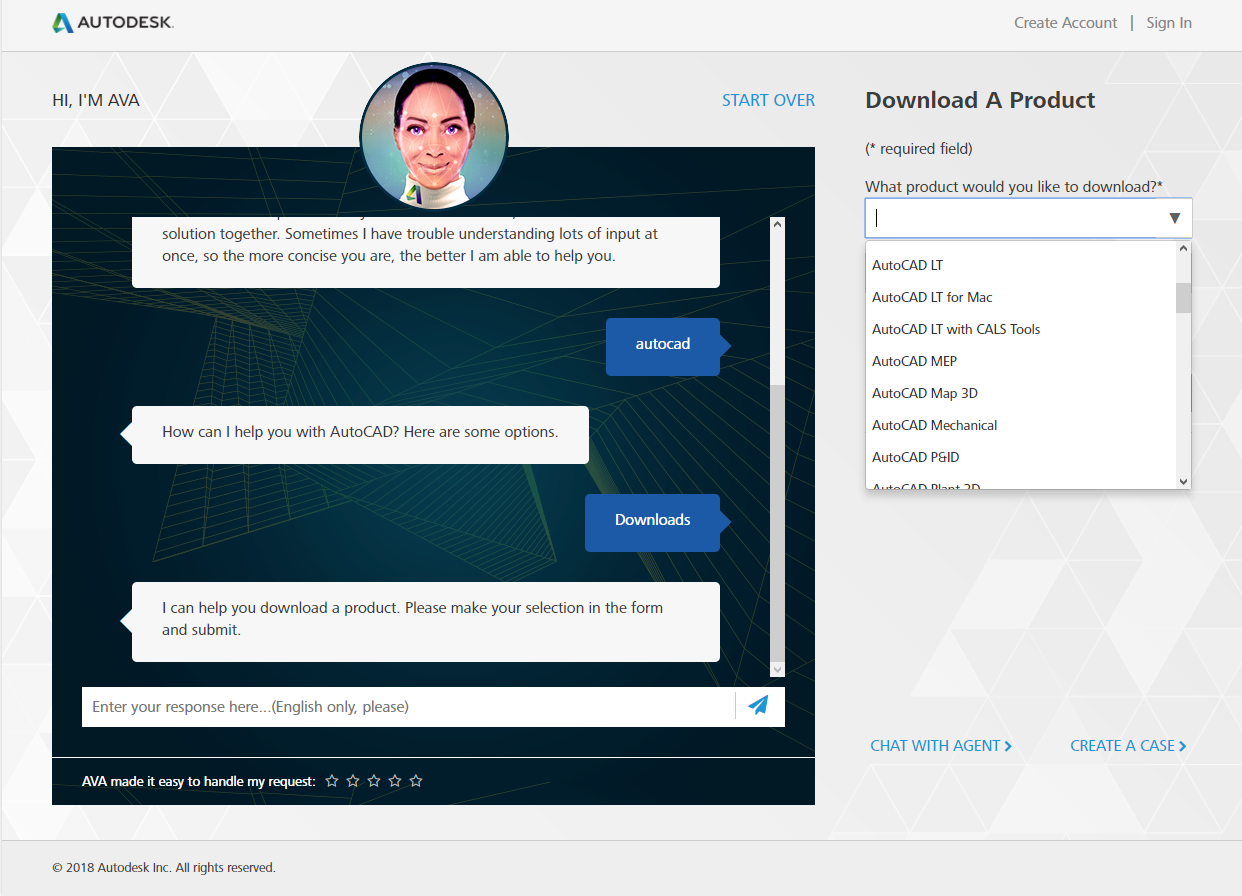Click the Autodesk logo in header
Image resolution: width=1242 pixels, height=896 pixels.
[113, 22]
